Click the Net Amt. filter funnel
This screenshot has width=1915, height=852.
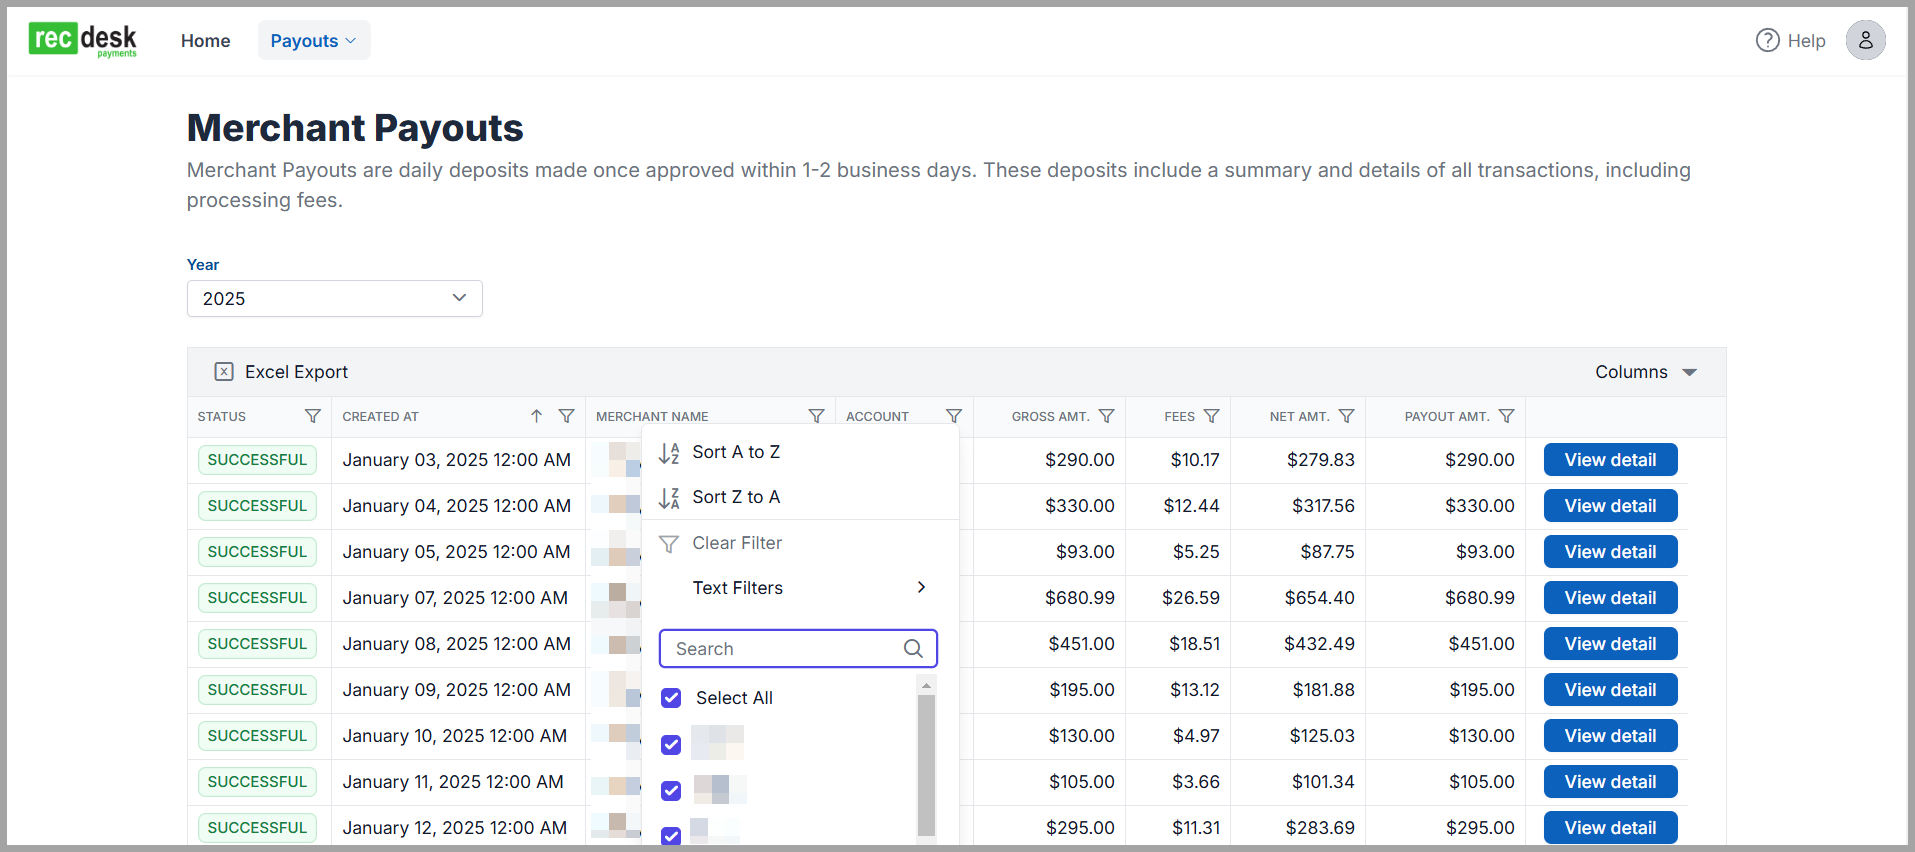1346,416
